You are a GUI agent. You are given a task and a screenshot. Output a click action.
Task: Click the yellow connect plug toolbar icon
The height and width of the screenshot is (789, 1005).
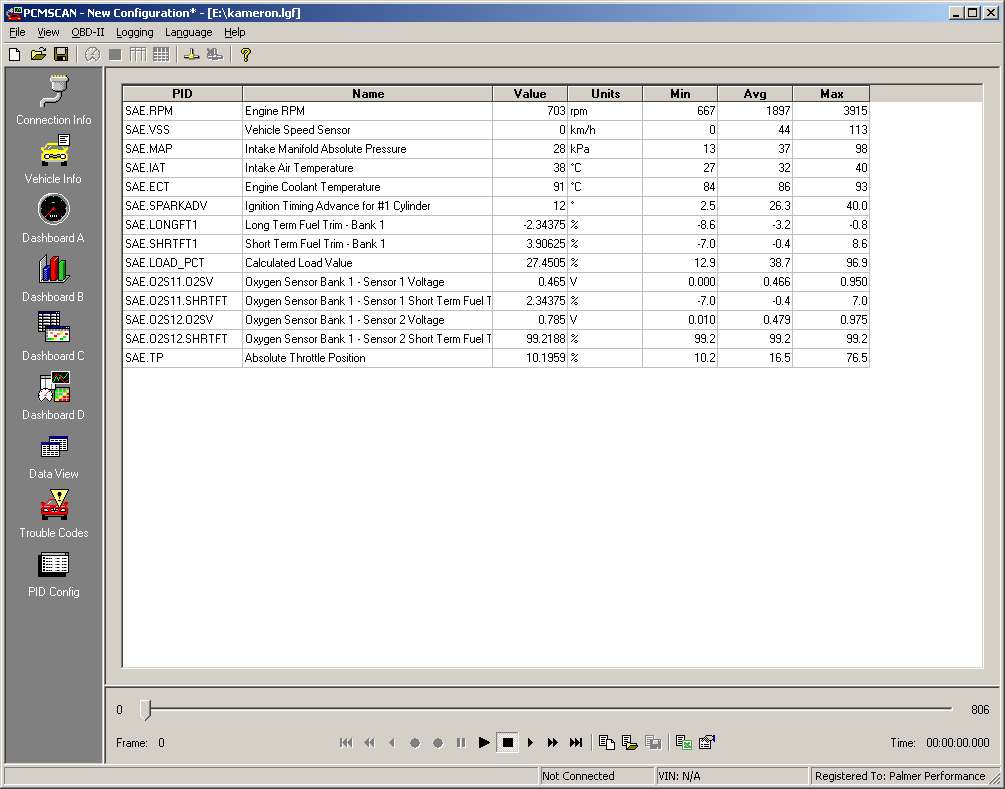click(x=192, y=54)
